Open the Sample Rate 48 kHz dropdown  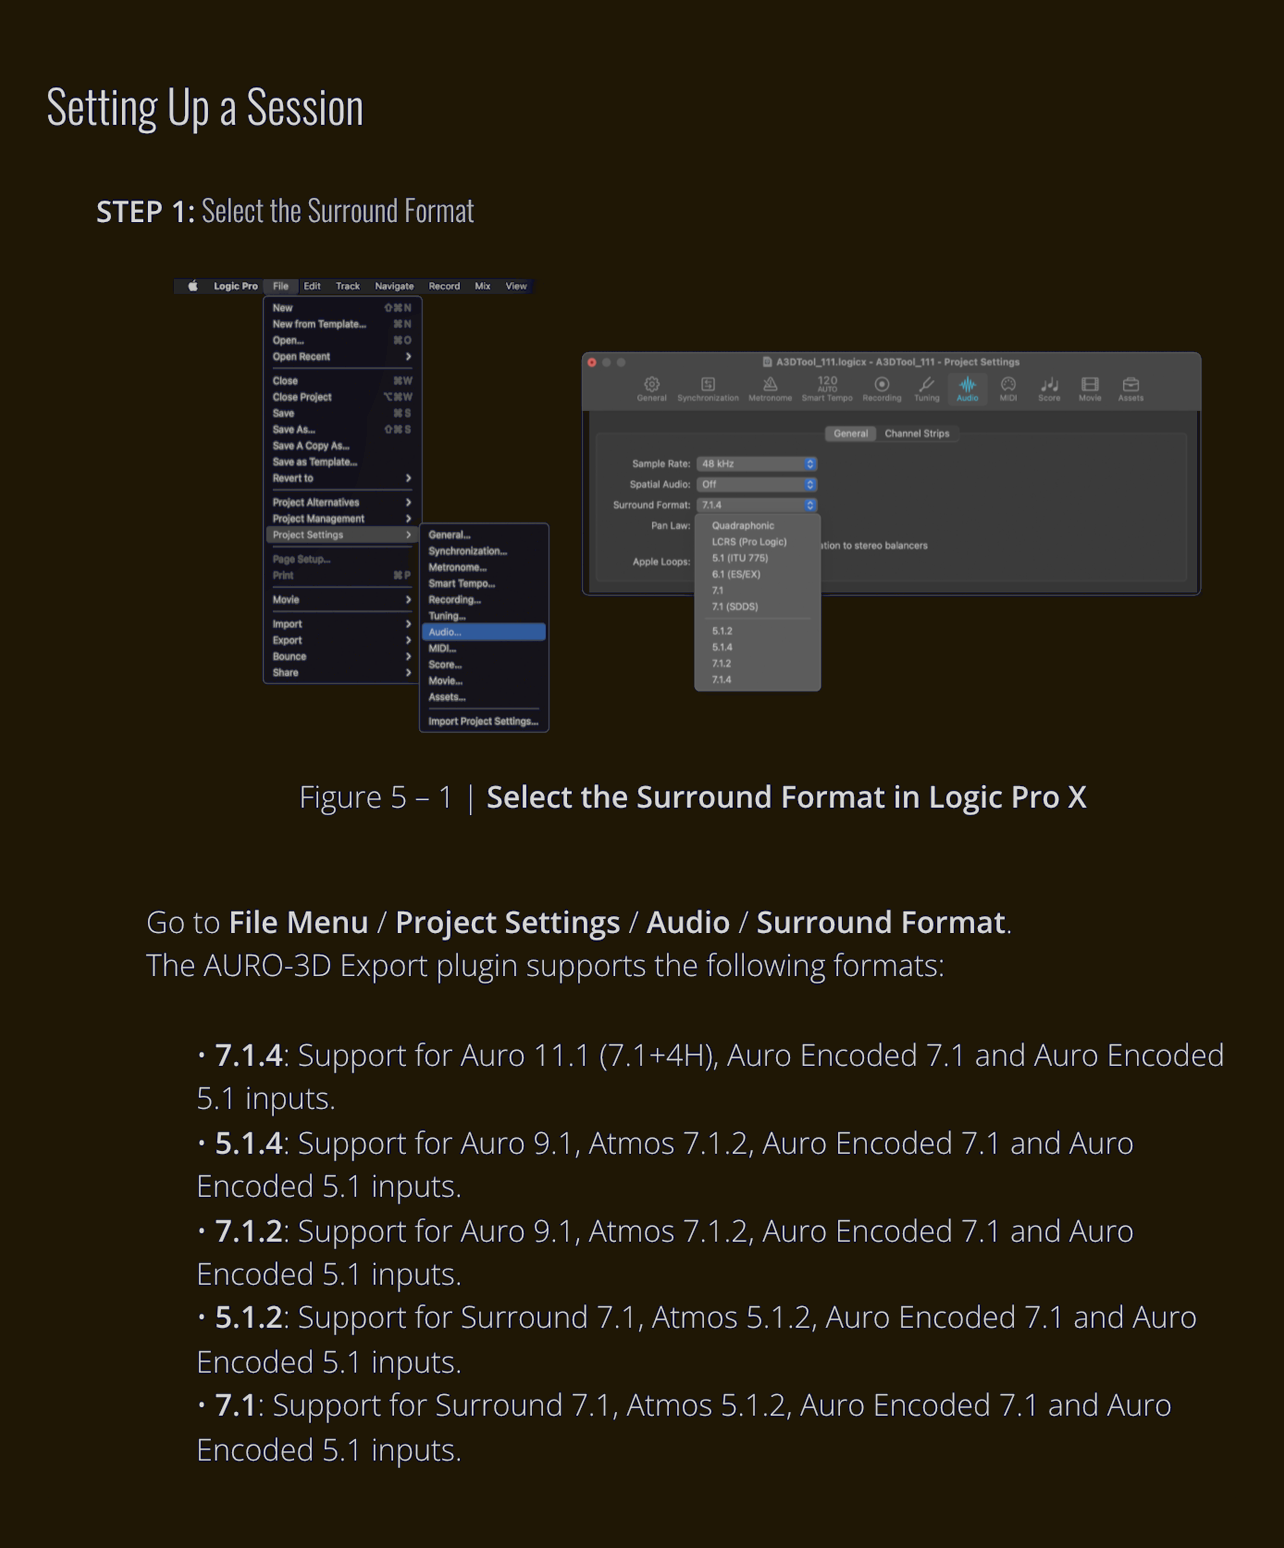click(757, 464)
